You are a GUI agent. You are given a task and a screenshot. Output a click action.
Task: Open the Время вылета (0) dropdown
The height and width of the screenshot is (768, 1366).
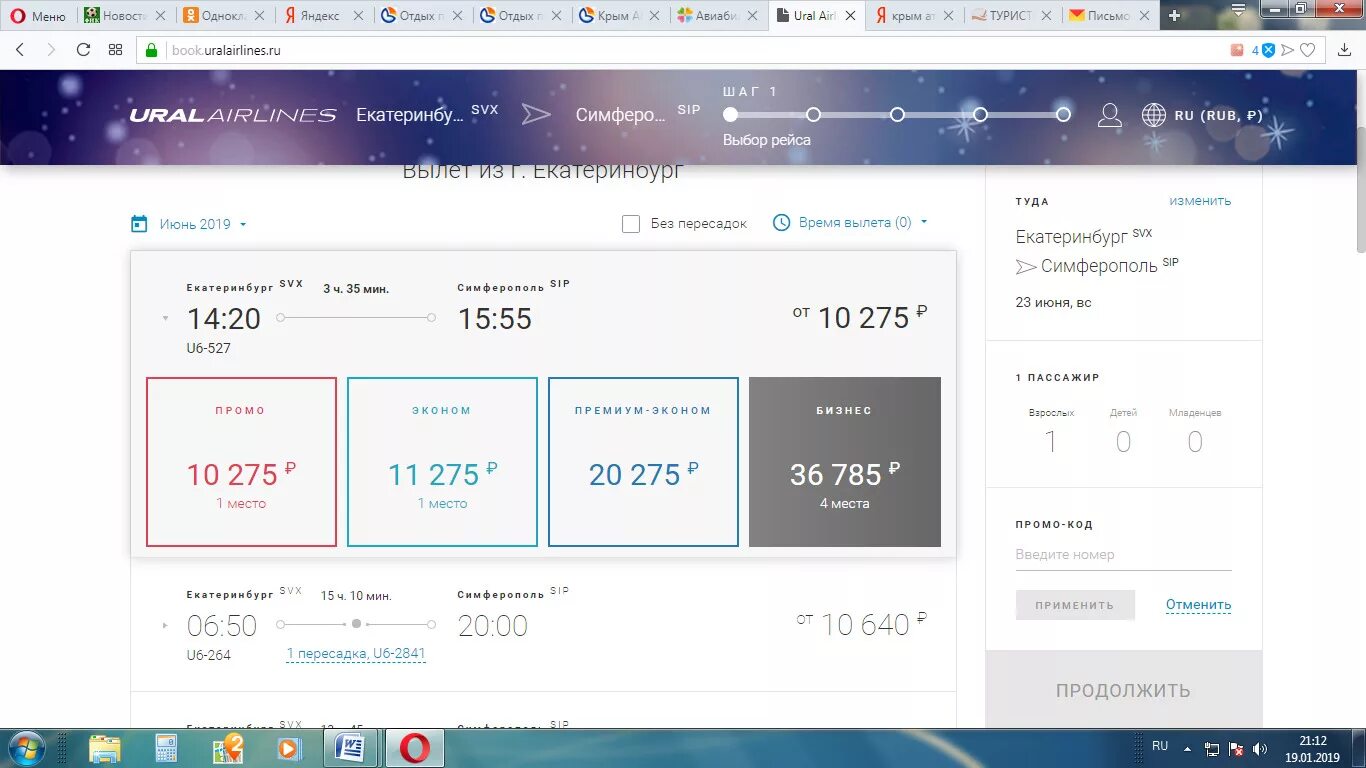[863, 223]
